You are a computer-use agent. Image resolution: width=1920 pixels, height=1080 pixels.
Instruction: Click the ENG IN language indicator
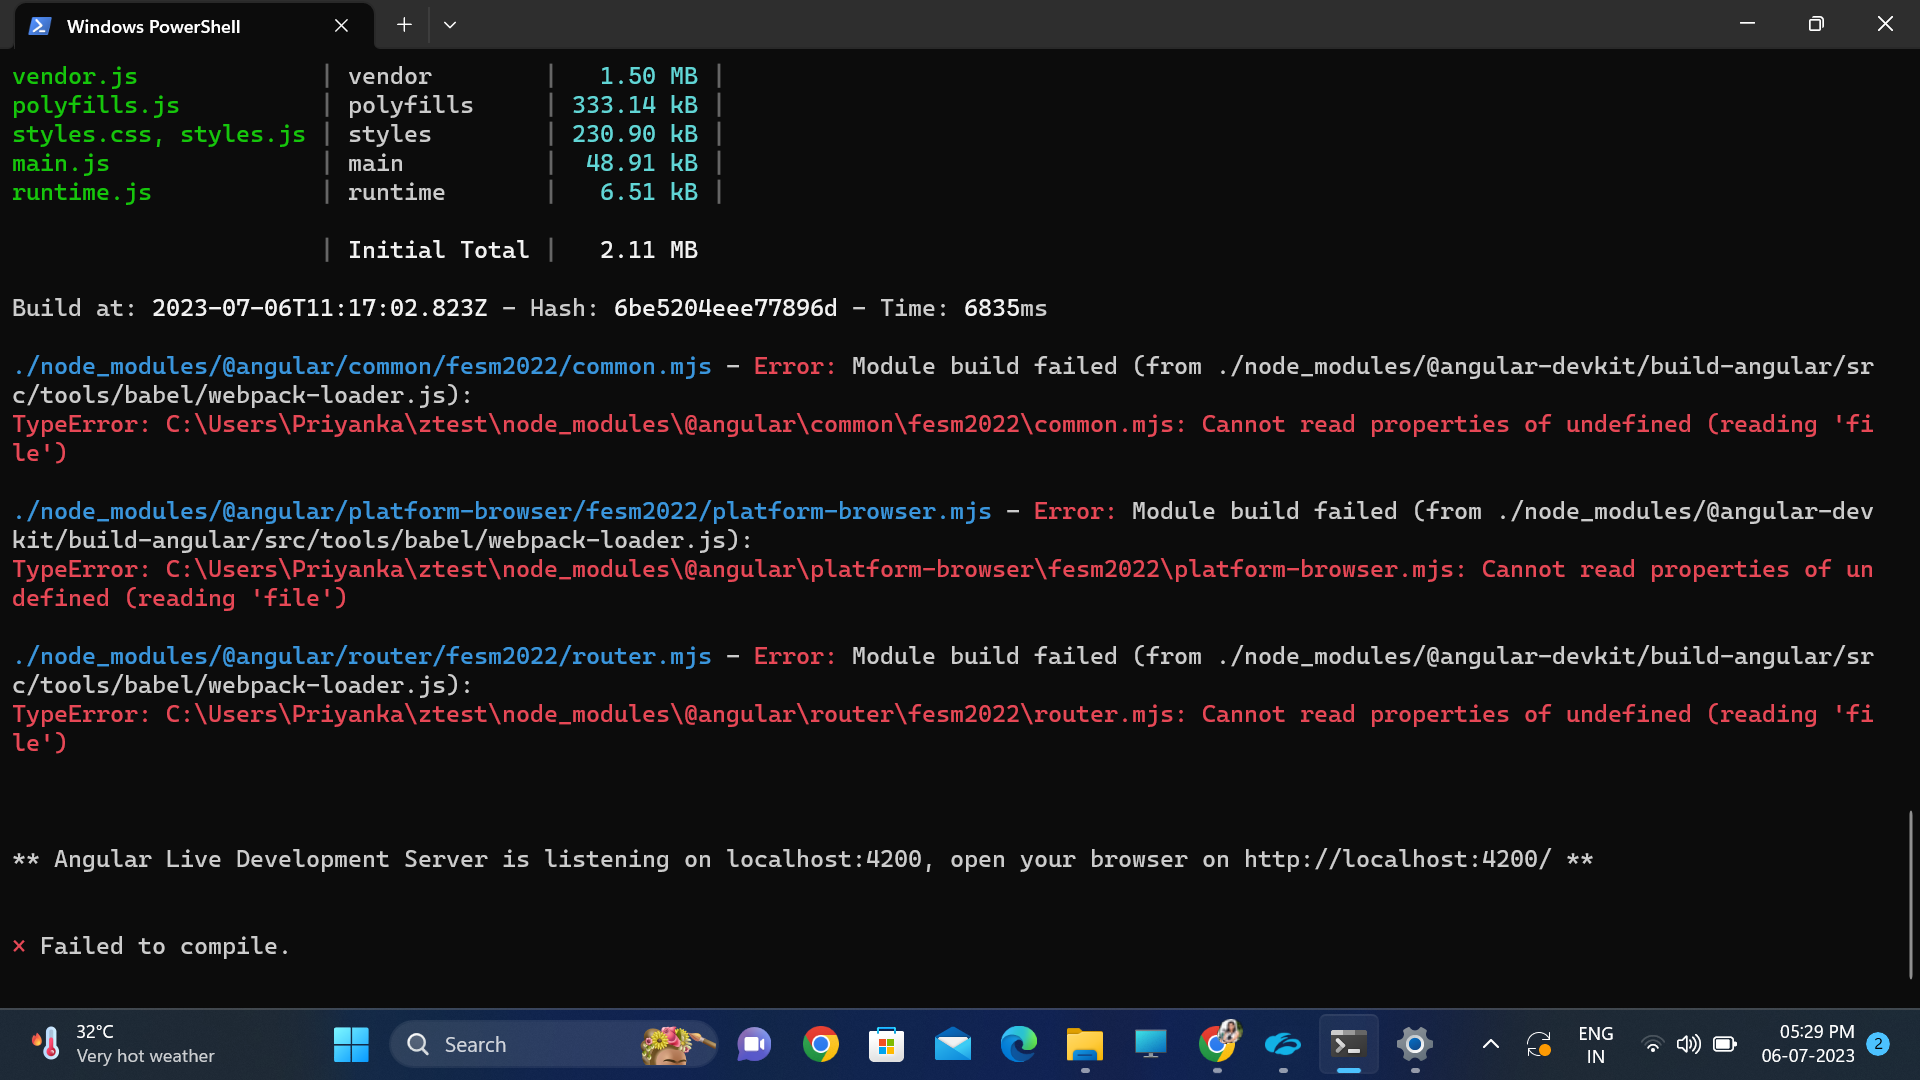pyautogui.click(x=1596, y=1044)
